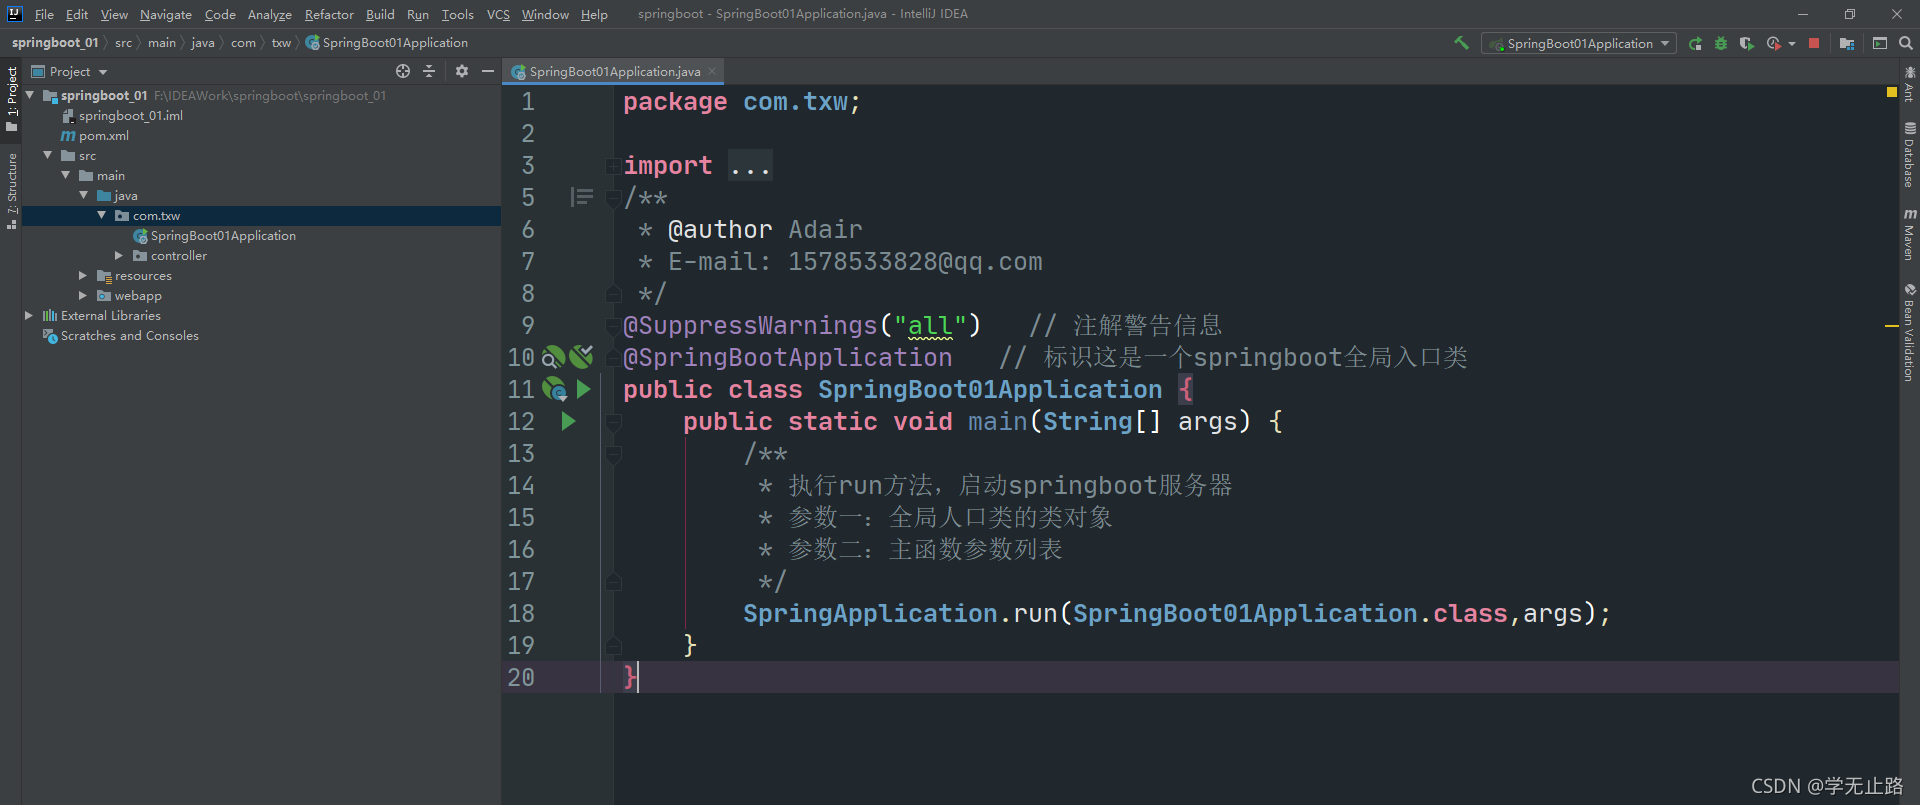Open the Build menu

[x=380, y=14]
